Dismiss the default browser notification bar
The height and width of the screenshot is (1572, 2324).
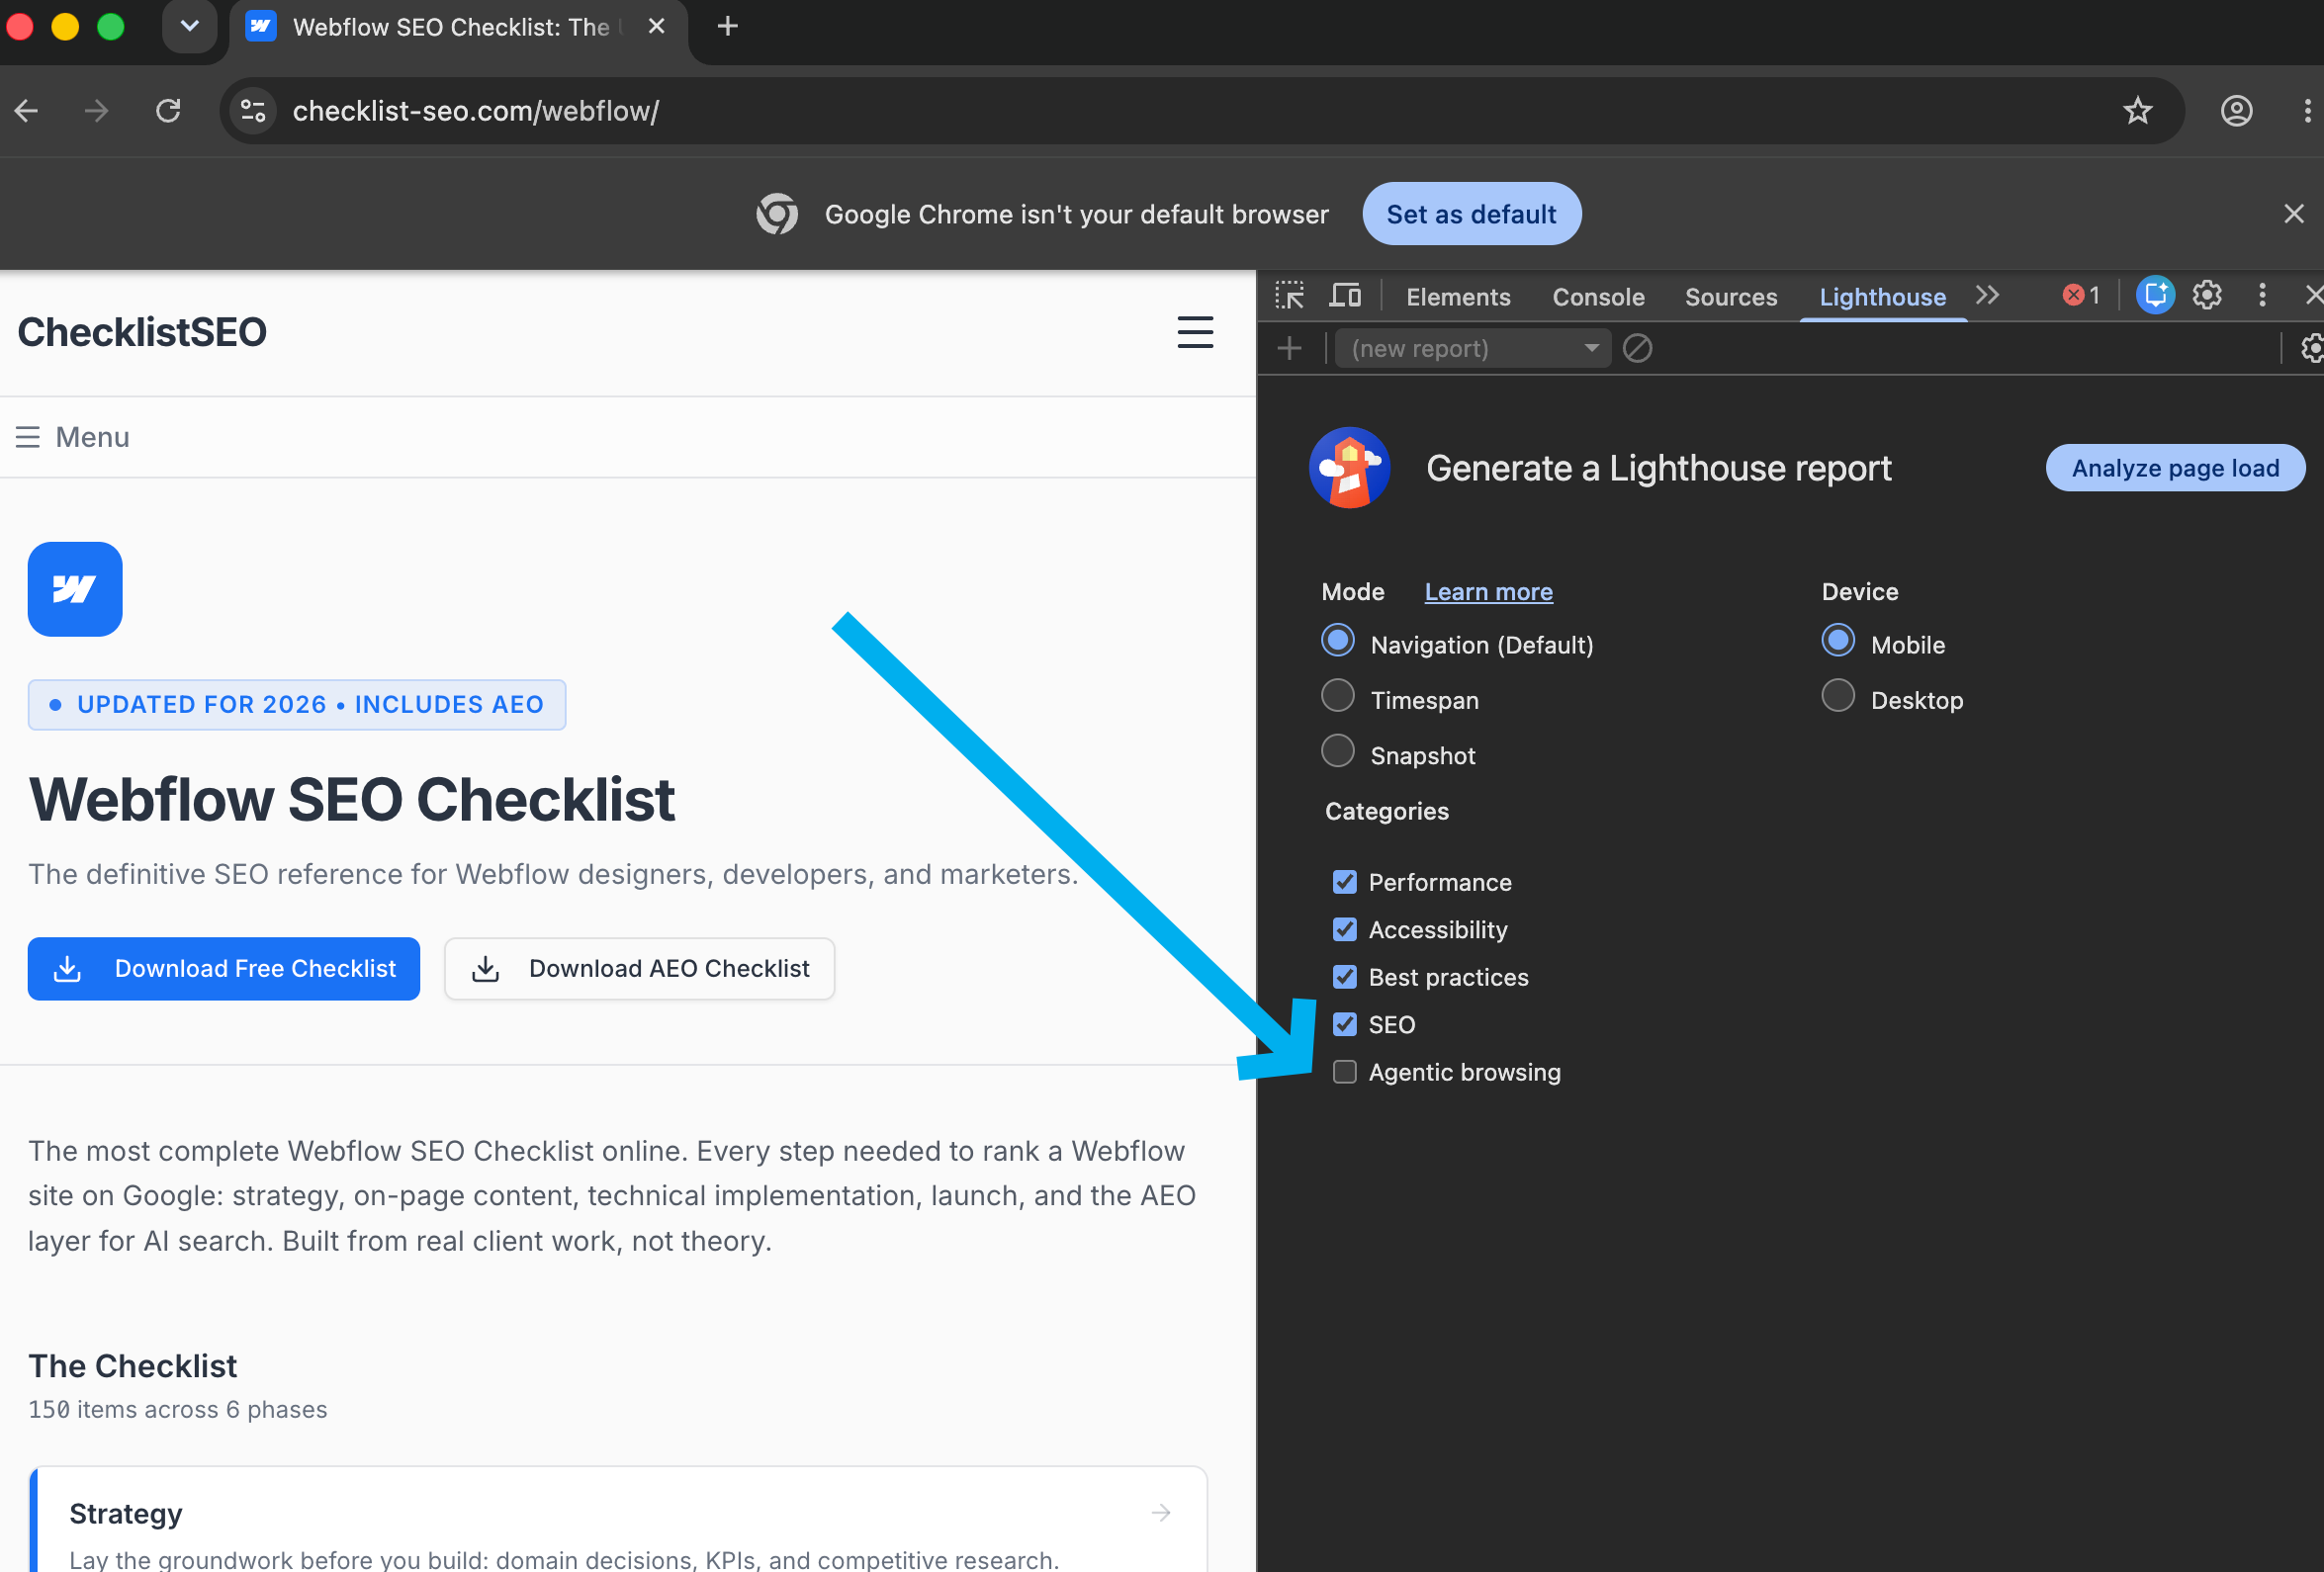[x=2293, y=214]
